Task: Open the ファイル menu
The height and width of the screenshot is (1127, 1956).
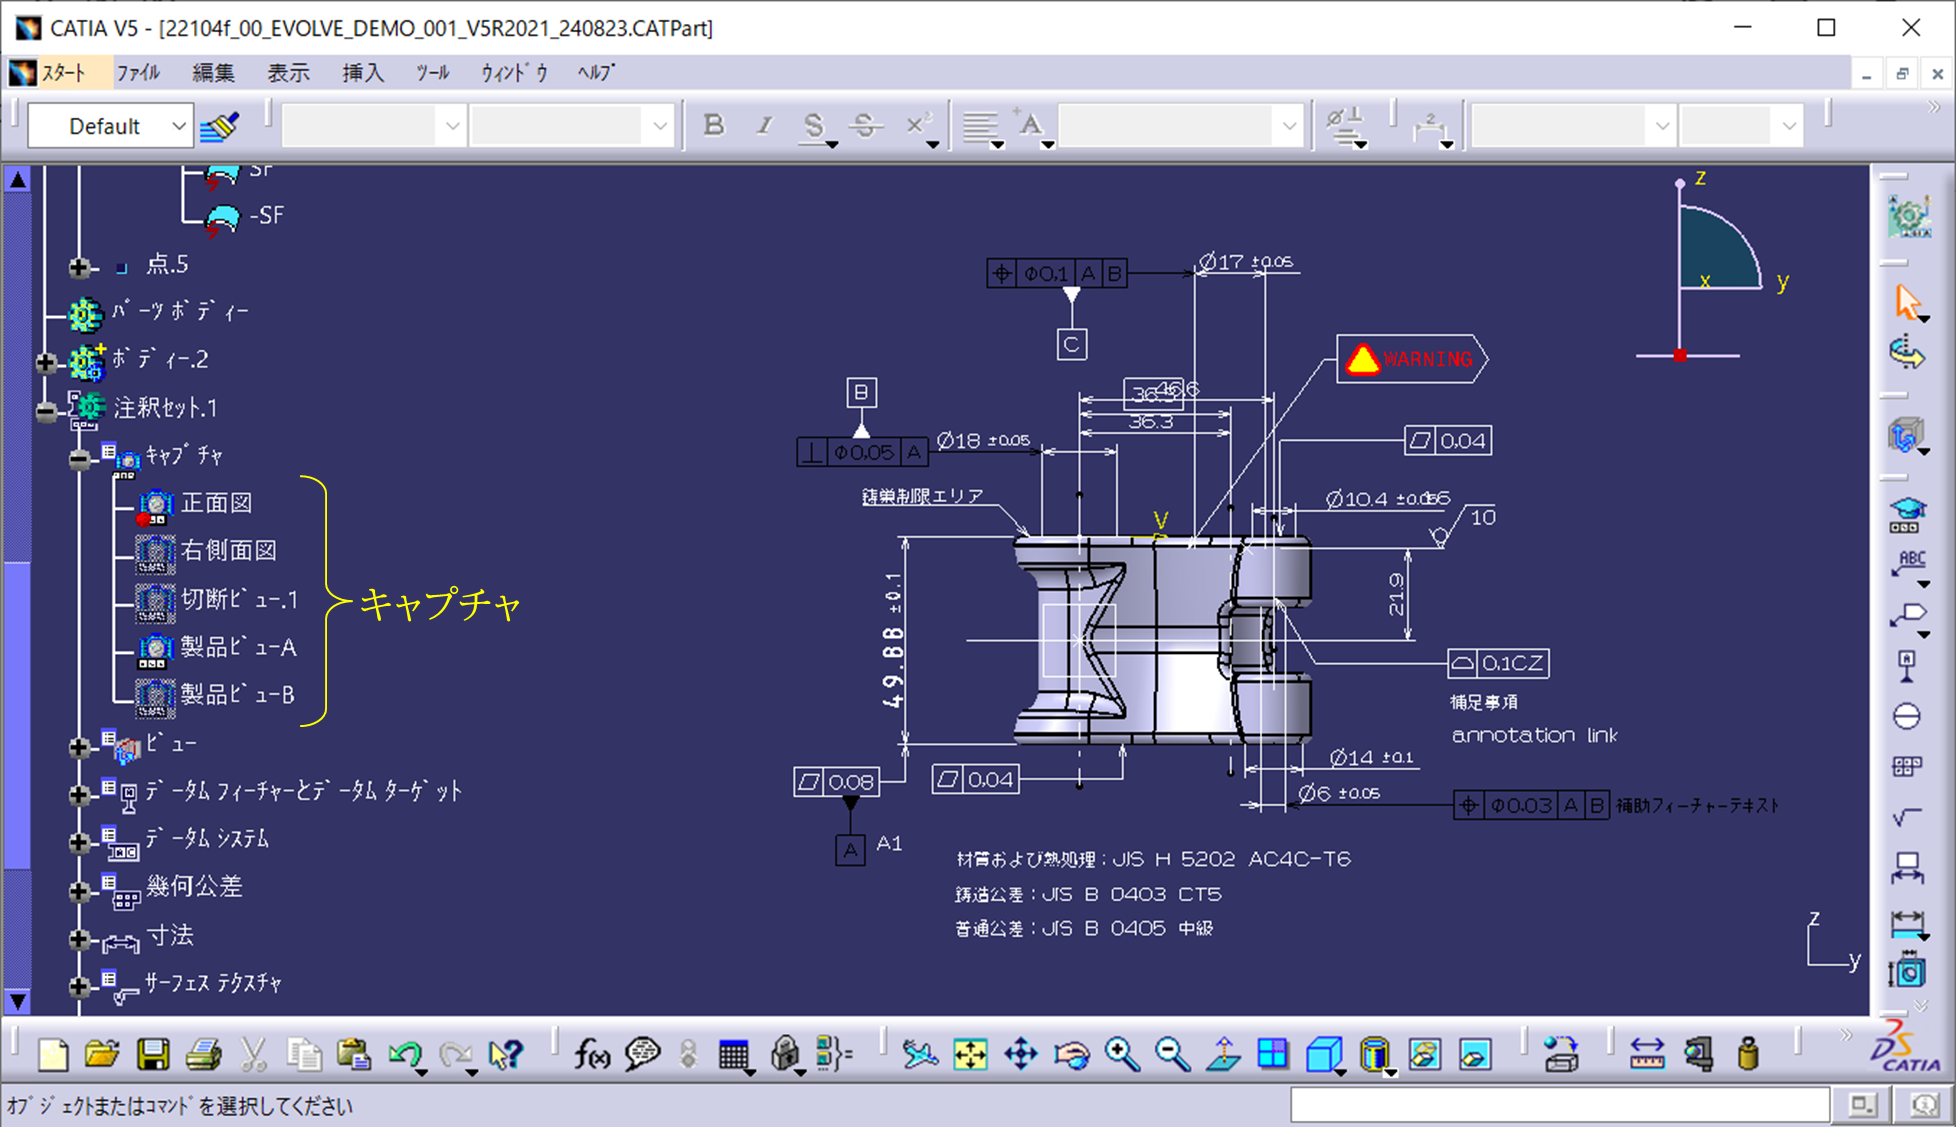Action: coord(138,73)
